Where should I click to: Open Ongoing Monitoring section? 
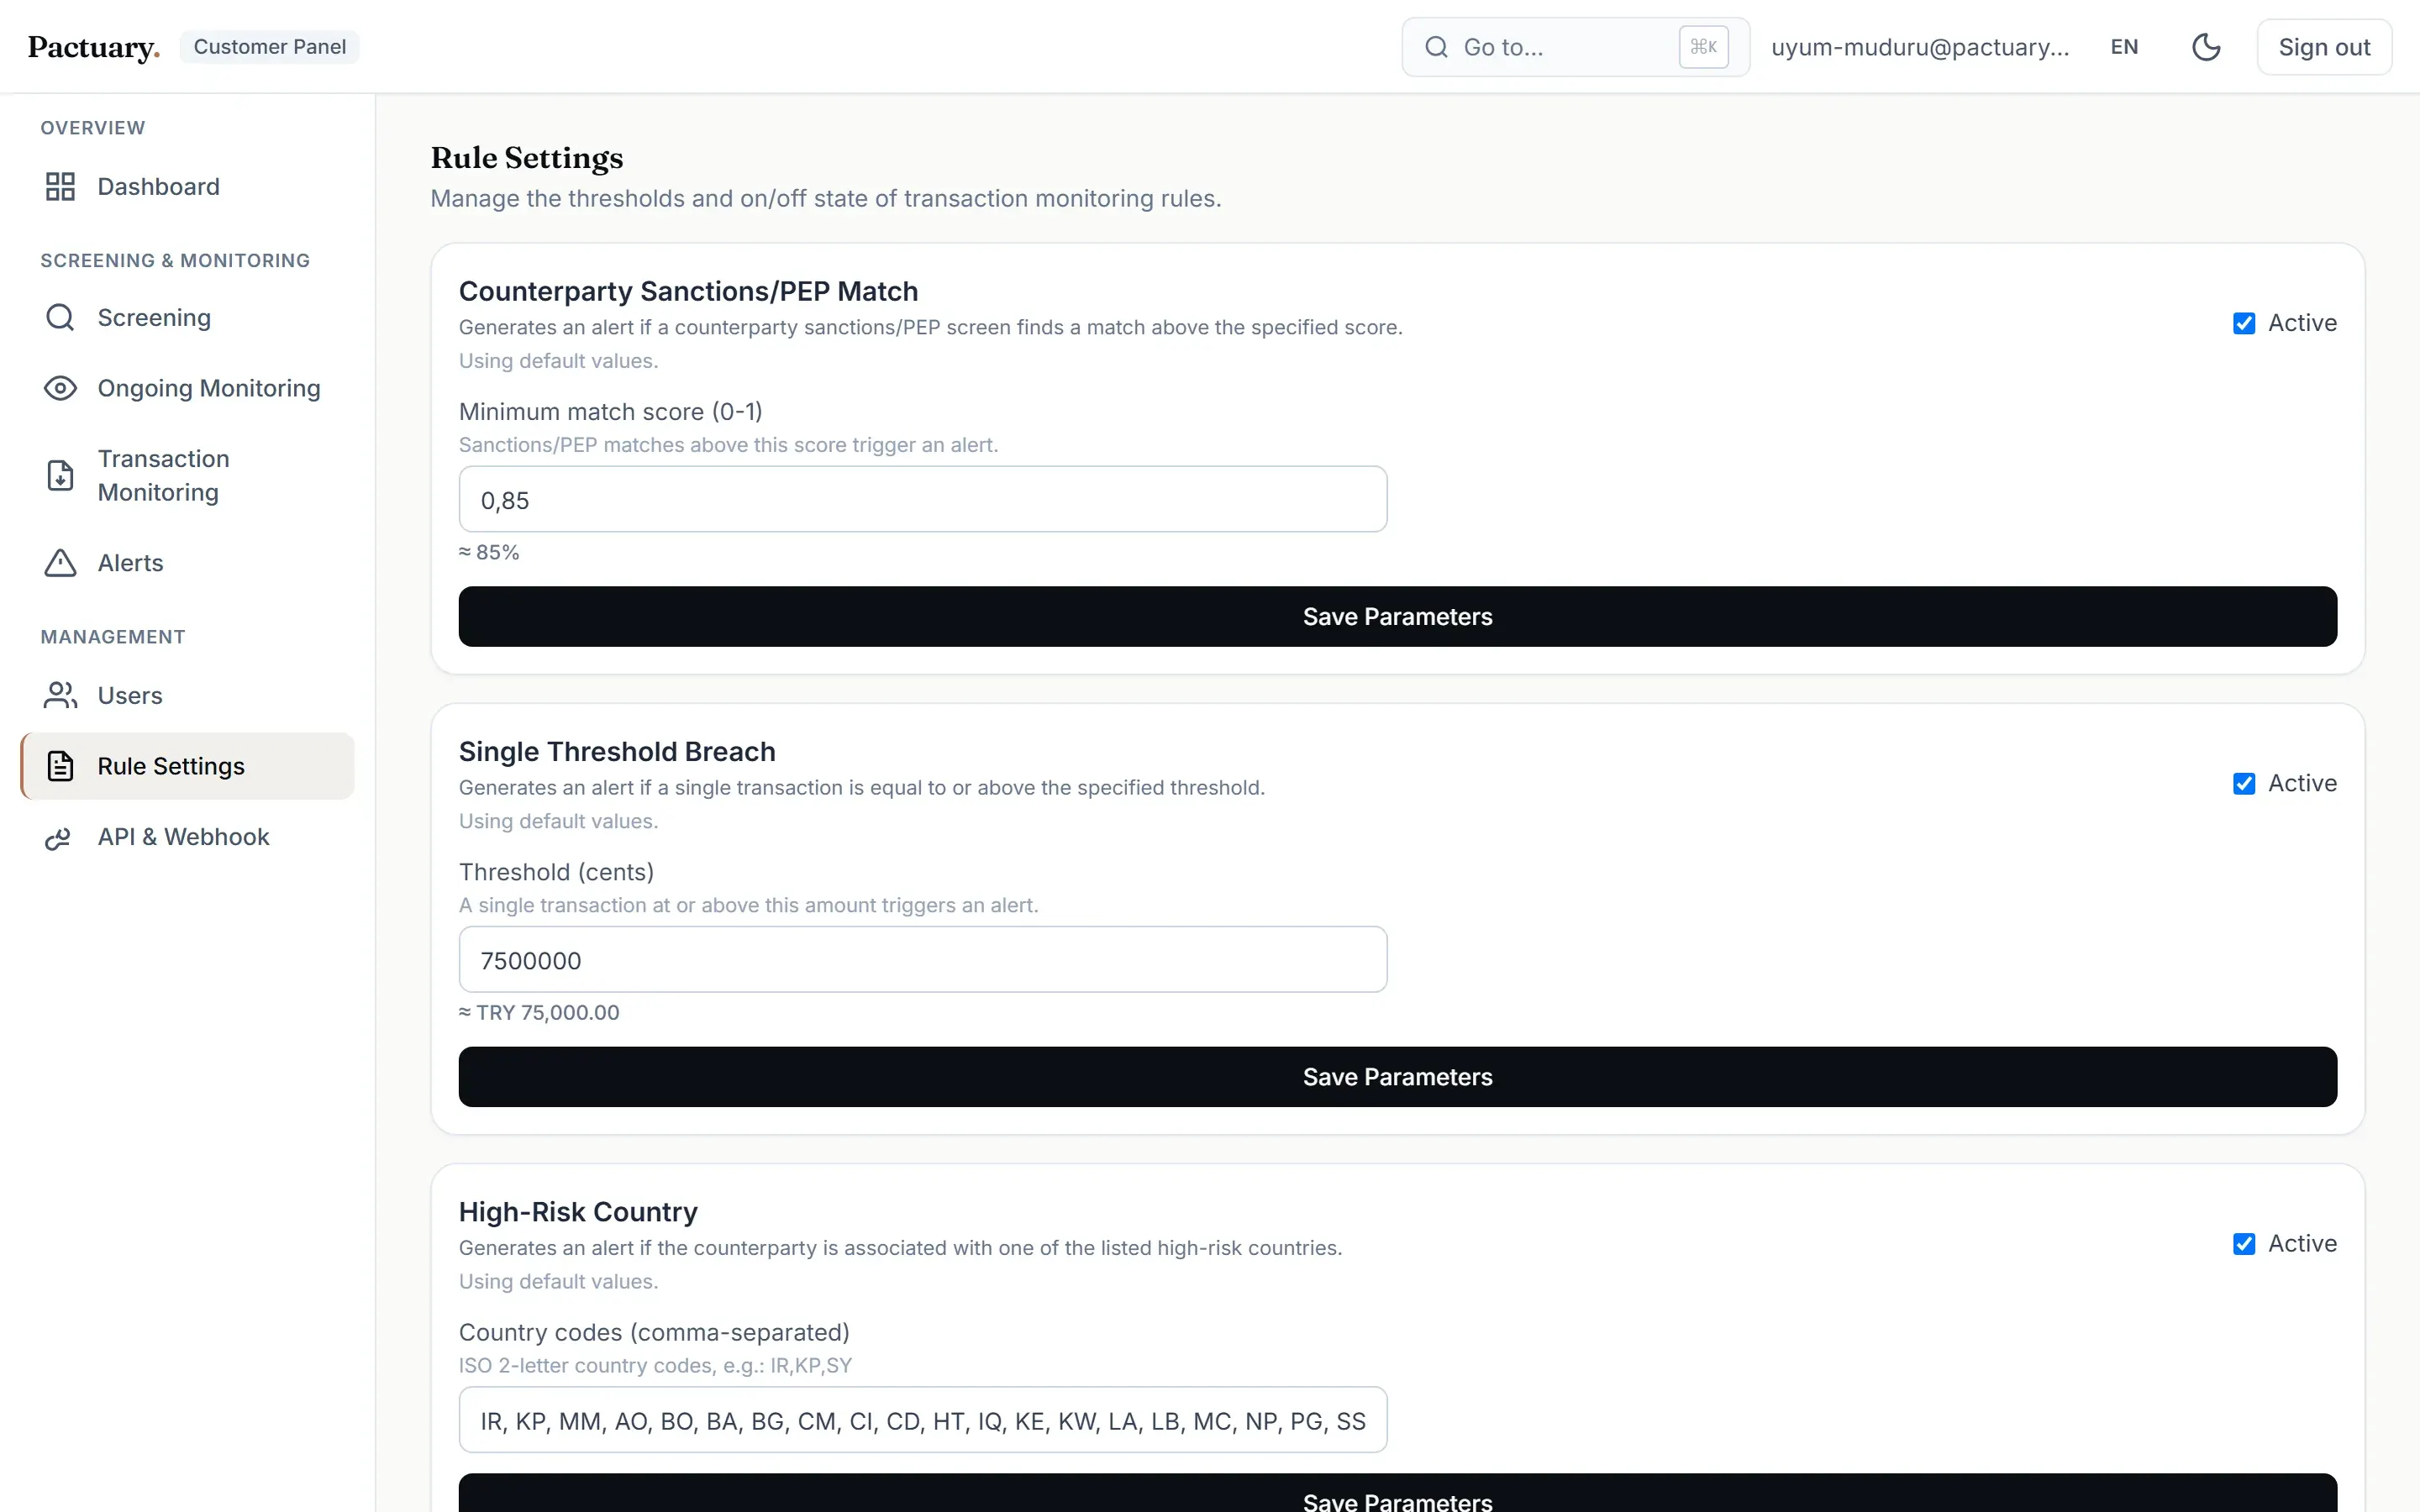coord(187,388)
